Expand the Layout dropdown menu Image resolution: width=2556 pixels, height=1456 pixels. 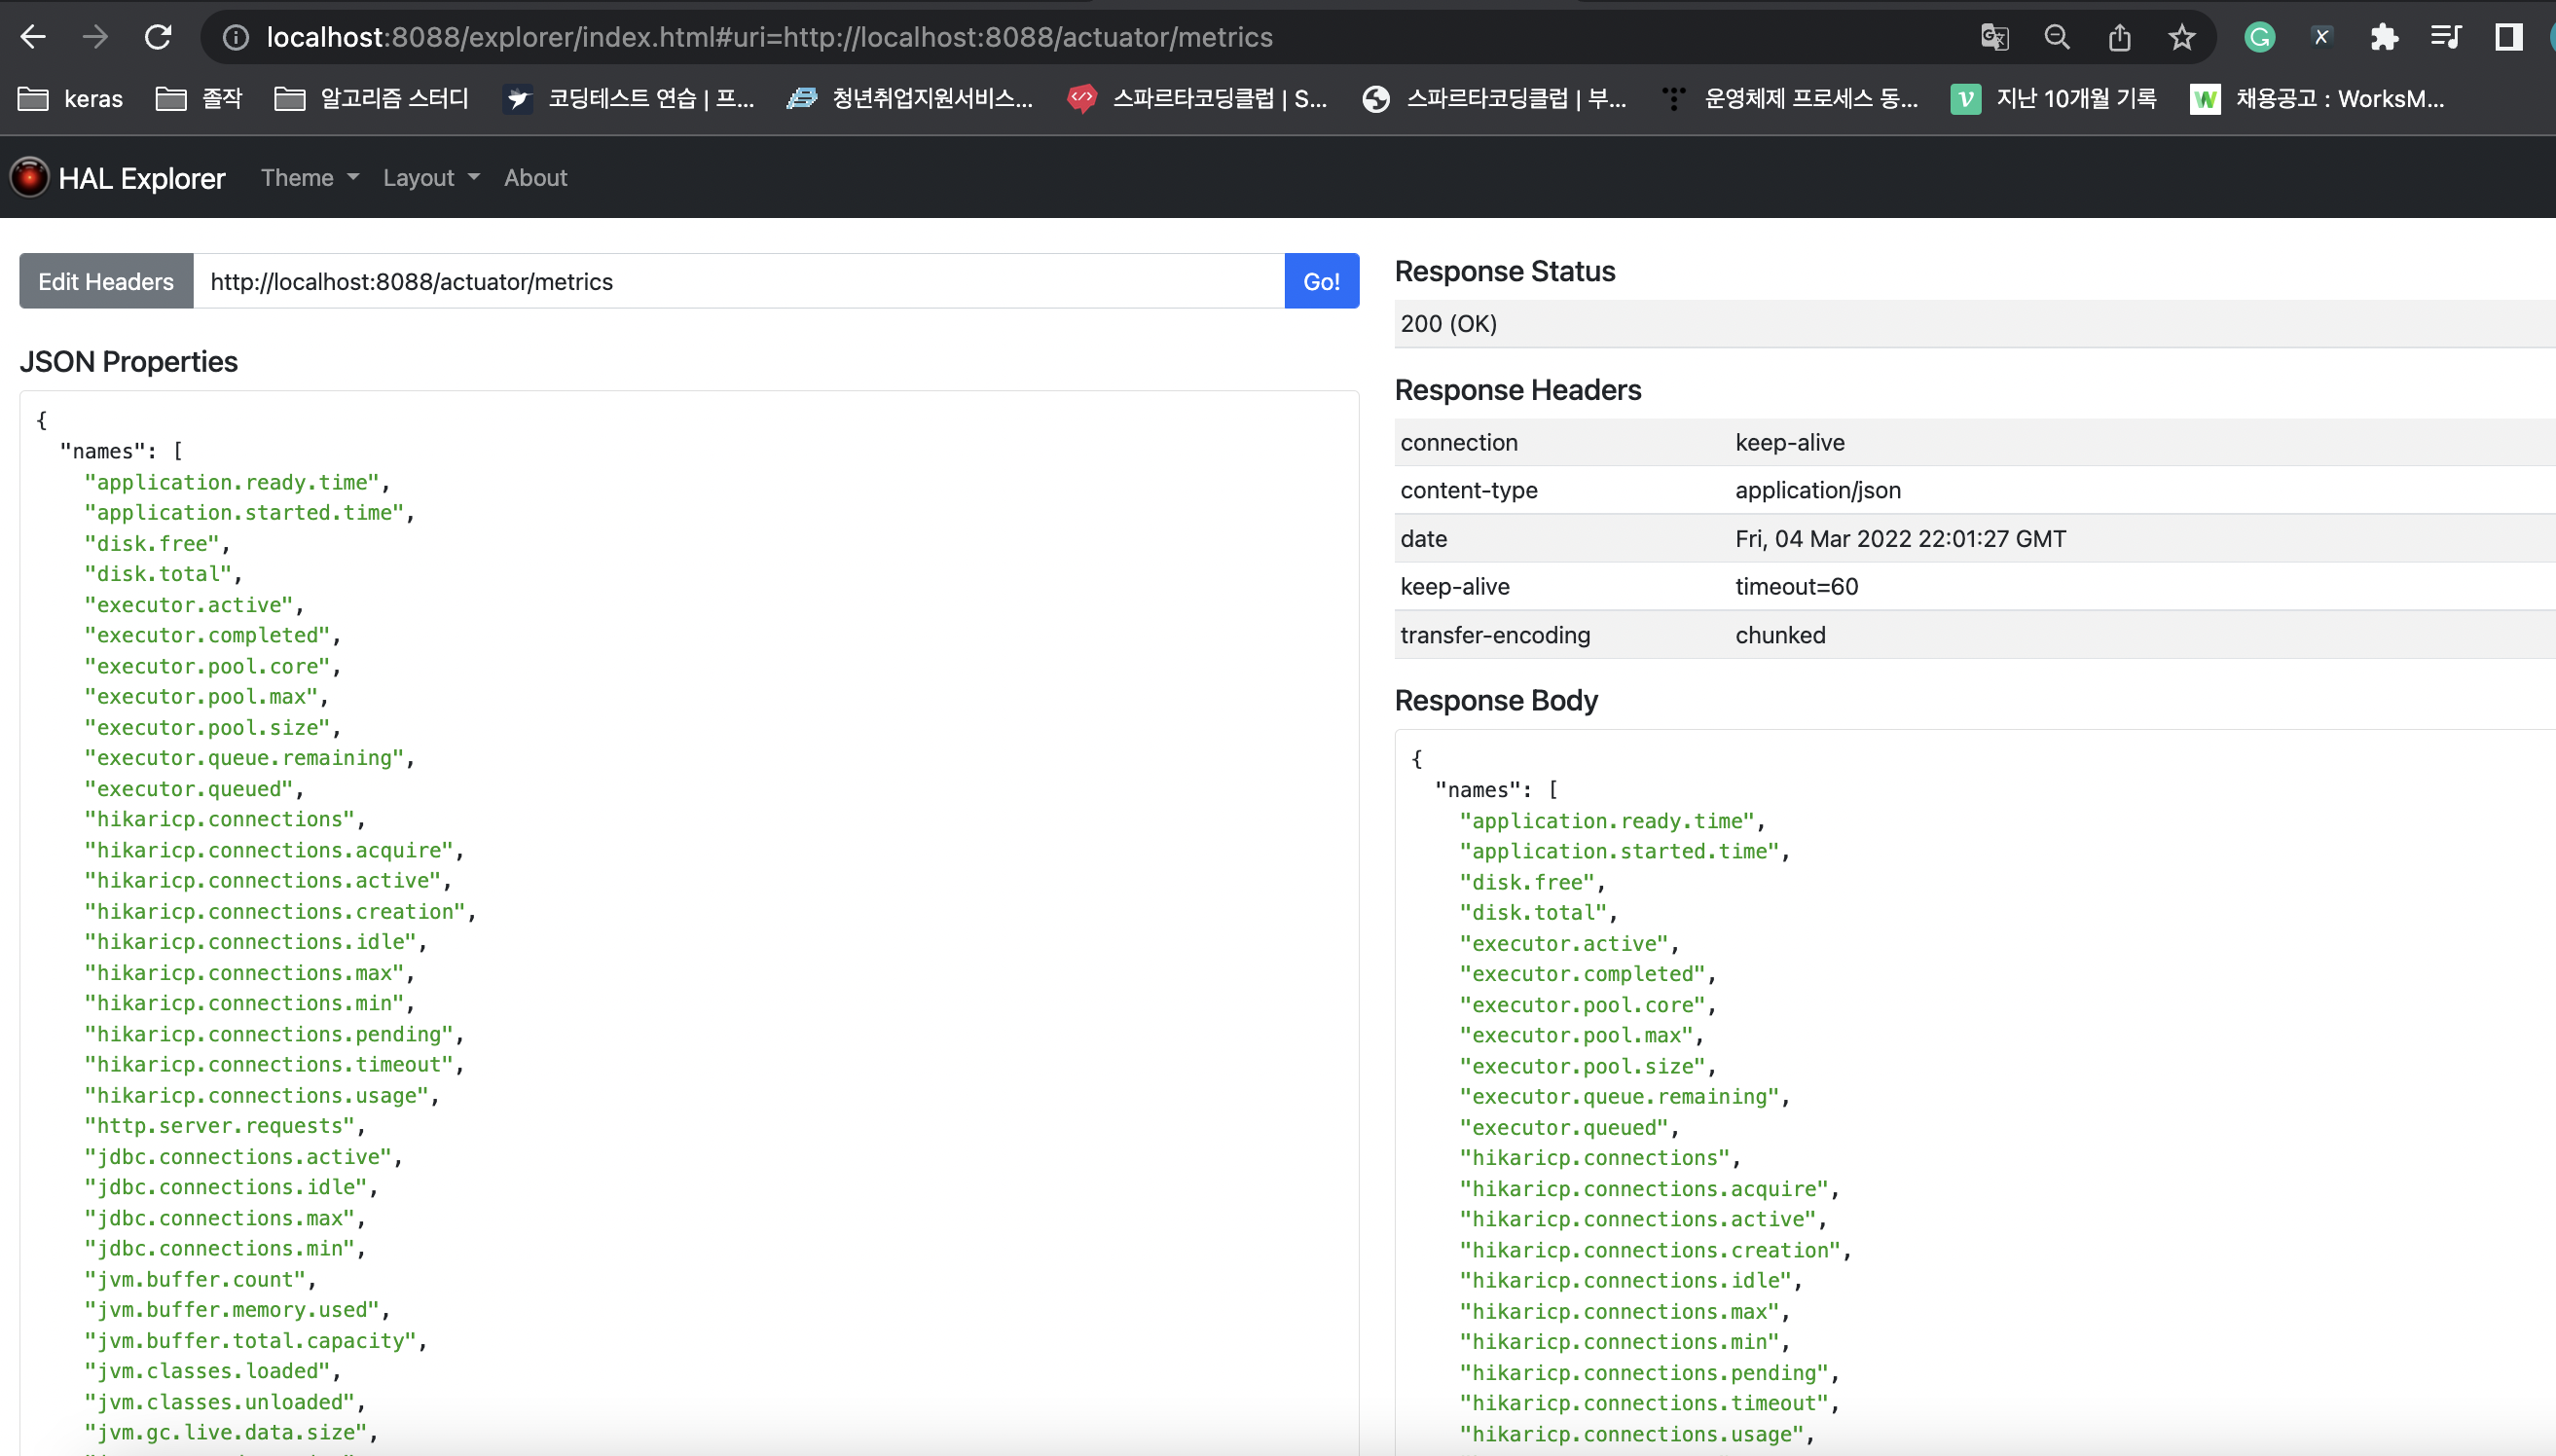(431, 177)
